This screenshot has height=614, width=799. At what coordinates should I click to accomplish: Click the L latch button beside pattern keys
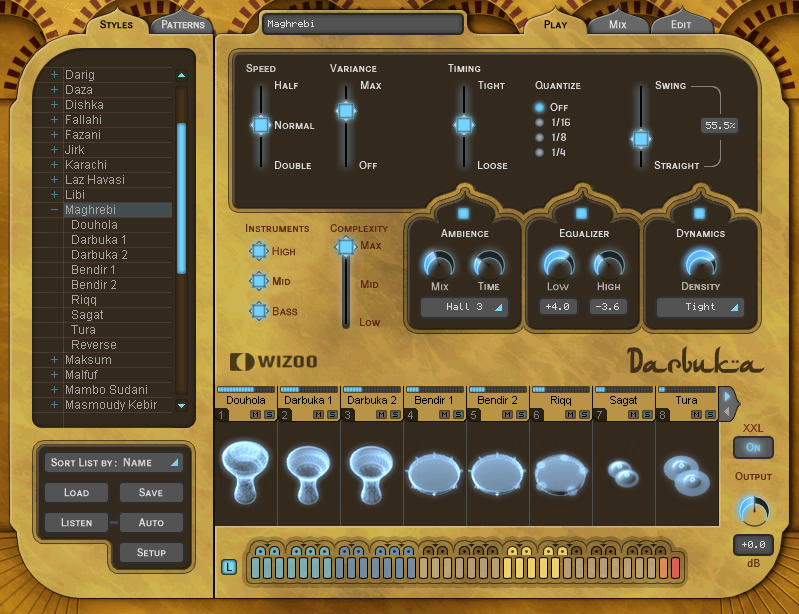229,567
